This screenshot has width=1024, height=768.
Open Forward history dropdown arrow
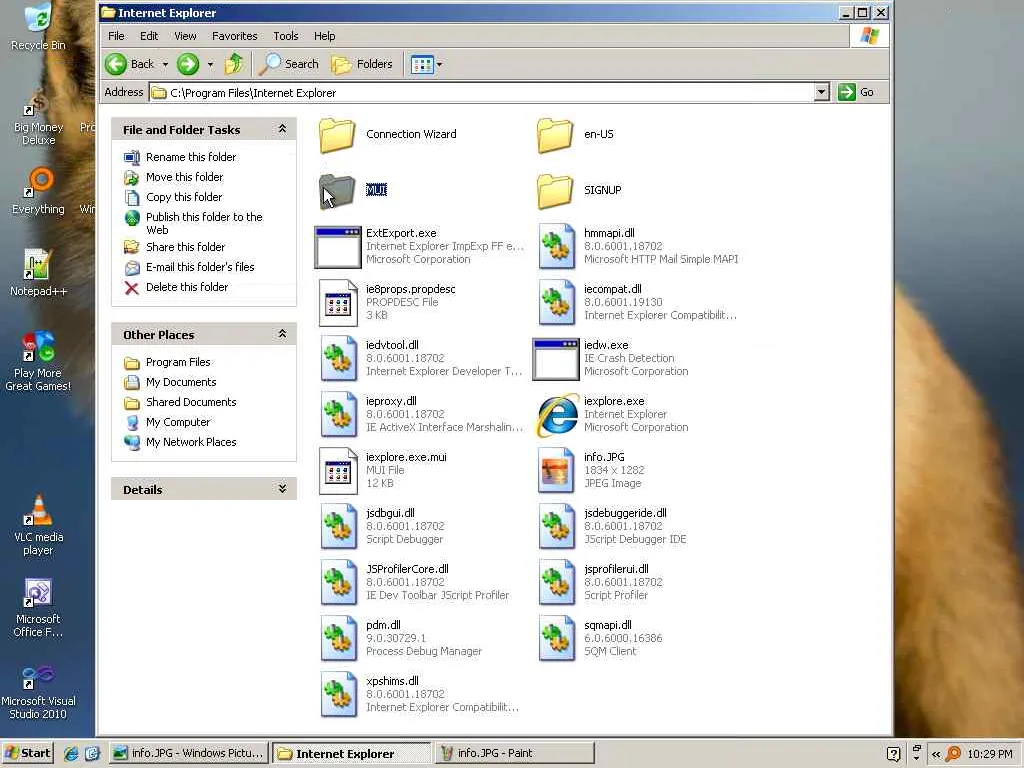(210, 64)
